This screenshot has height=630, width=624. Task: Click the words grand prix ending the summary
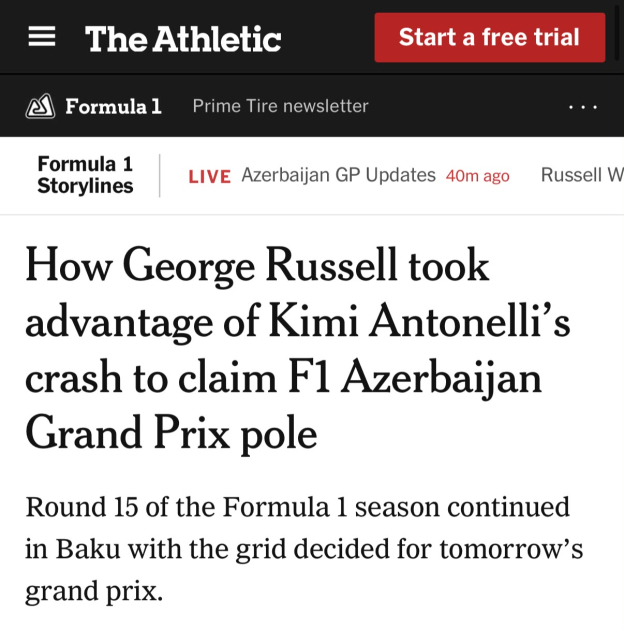click(x=94, y=591)
